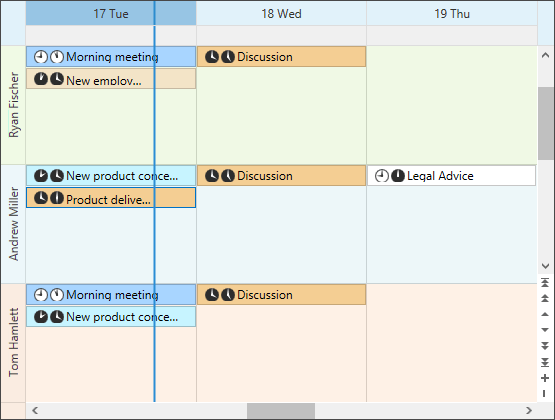
Task: Open Andrew Miller's Legal Advice appointment
Action: 451,176
